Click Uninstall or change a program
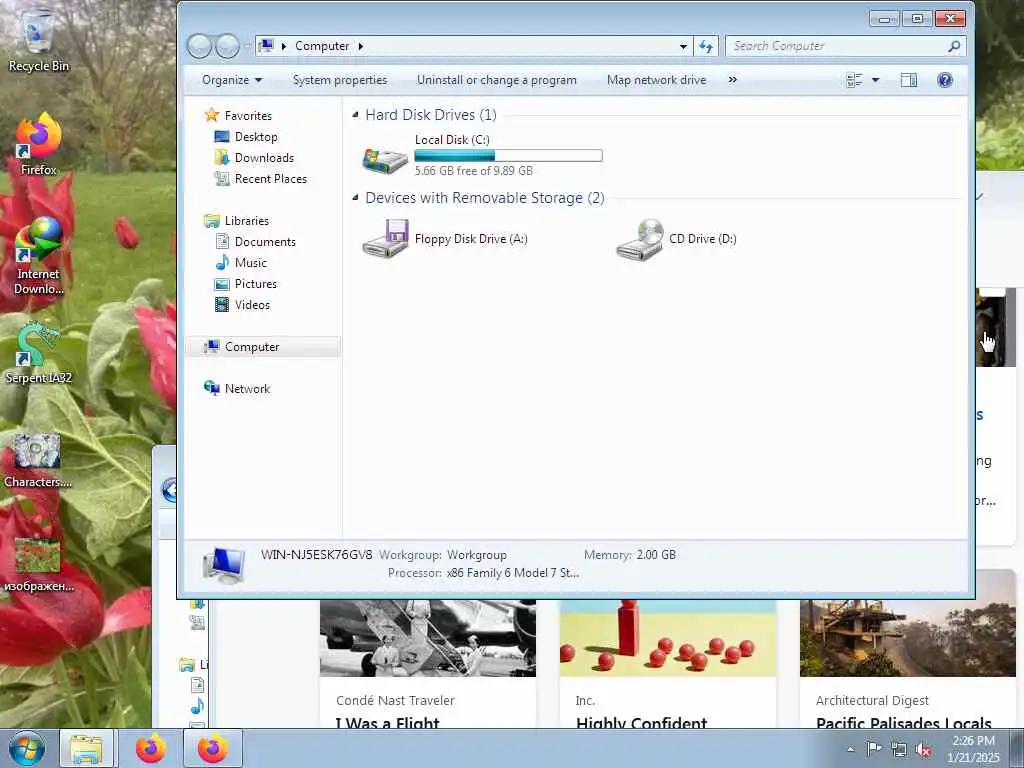 [496, 80]
